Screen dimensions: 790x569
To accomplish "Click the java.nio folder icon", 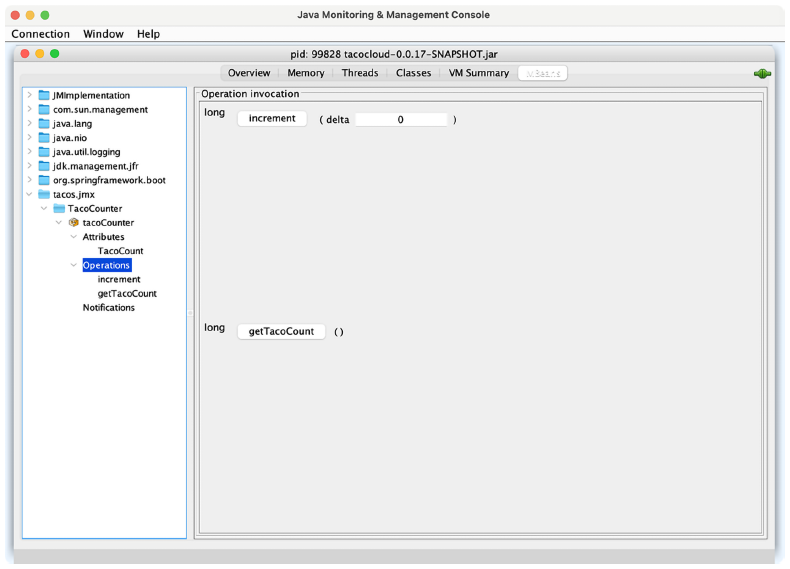I will (44, 138).
